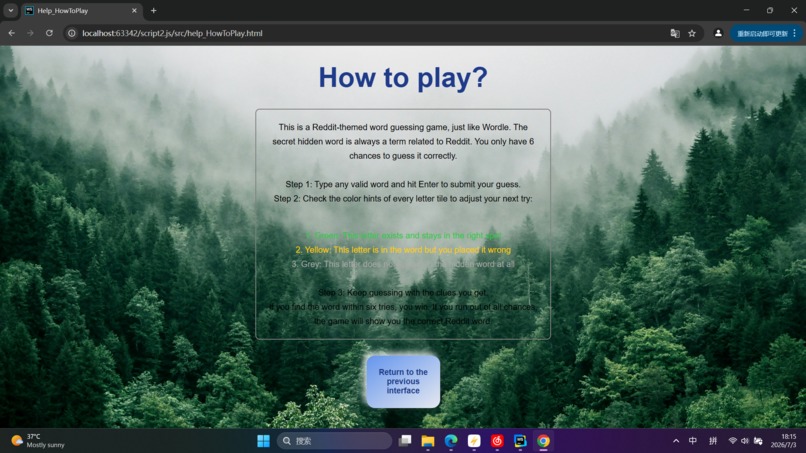Screen dimensions: 806x453
Task: Bookmark this page with the star icon
Action: 692,33
